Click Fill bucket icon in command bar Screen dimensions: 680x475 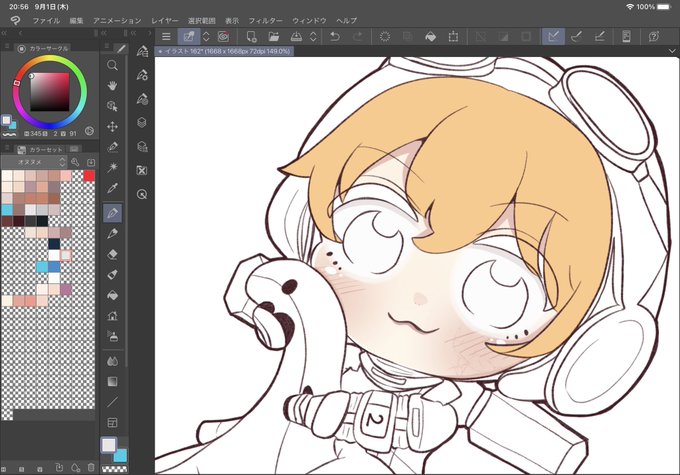(x=430, y=36)
